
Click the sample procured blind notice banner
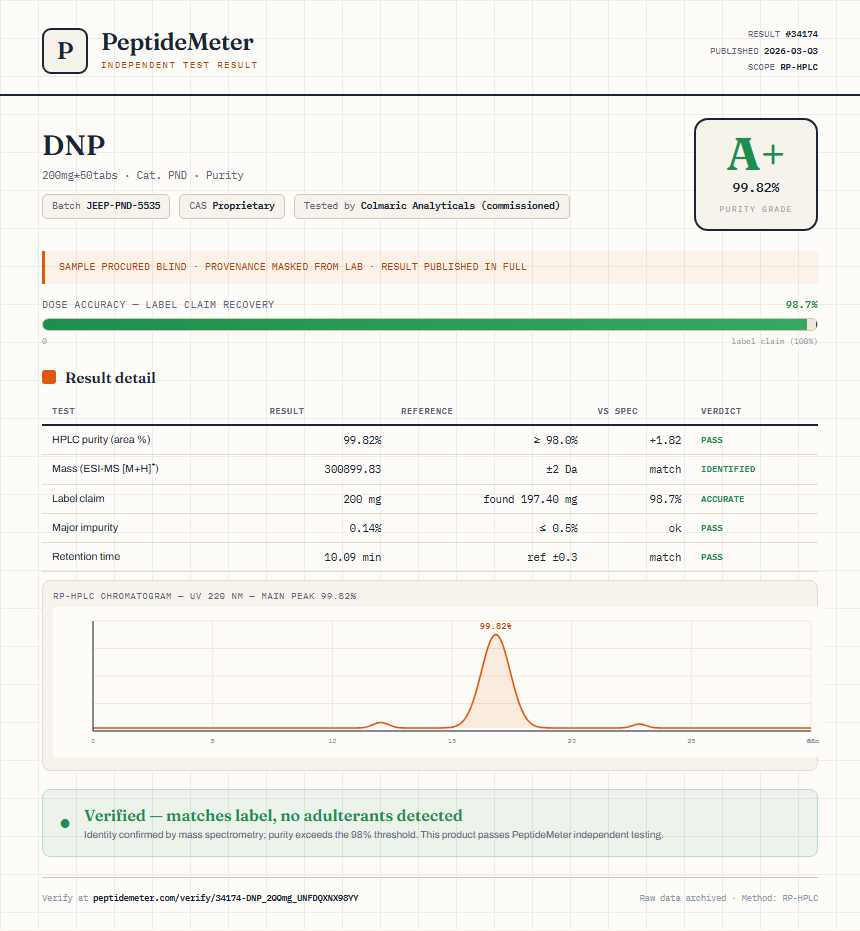click(x=430, y=267)
